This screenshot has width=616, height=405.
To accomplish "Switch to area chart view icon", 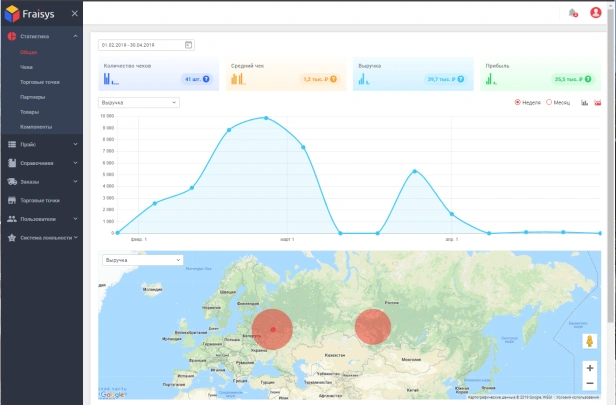I will point(598,102).
